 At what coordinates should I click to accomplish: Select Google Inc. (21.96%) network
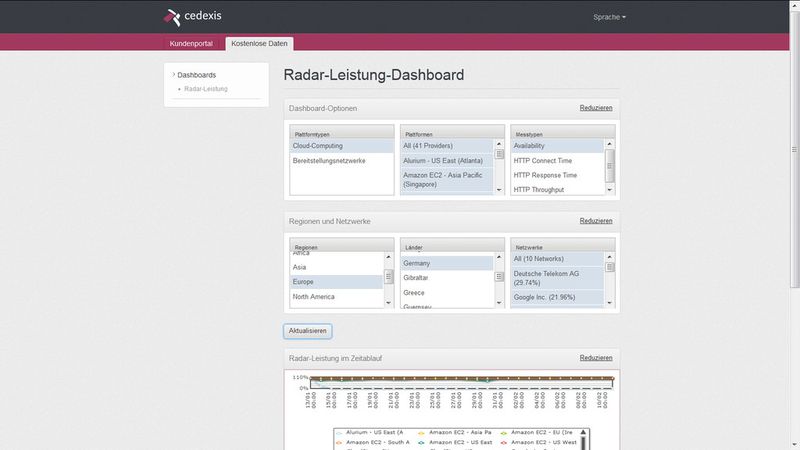(x=558, y=297)
